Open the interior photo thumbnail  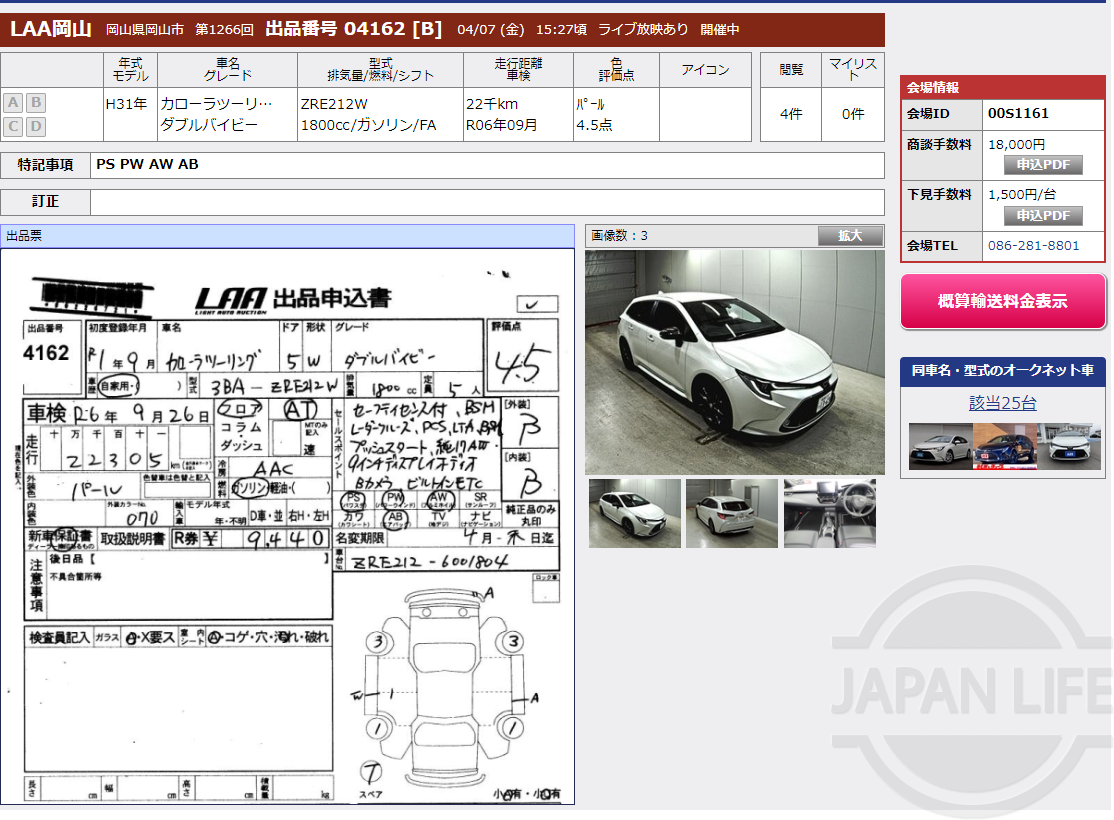pos(829,512)
